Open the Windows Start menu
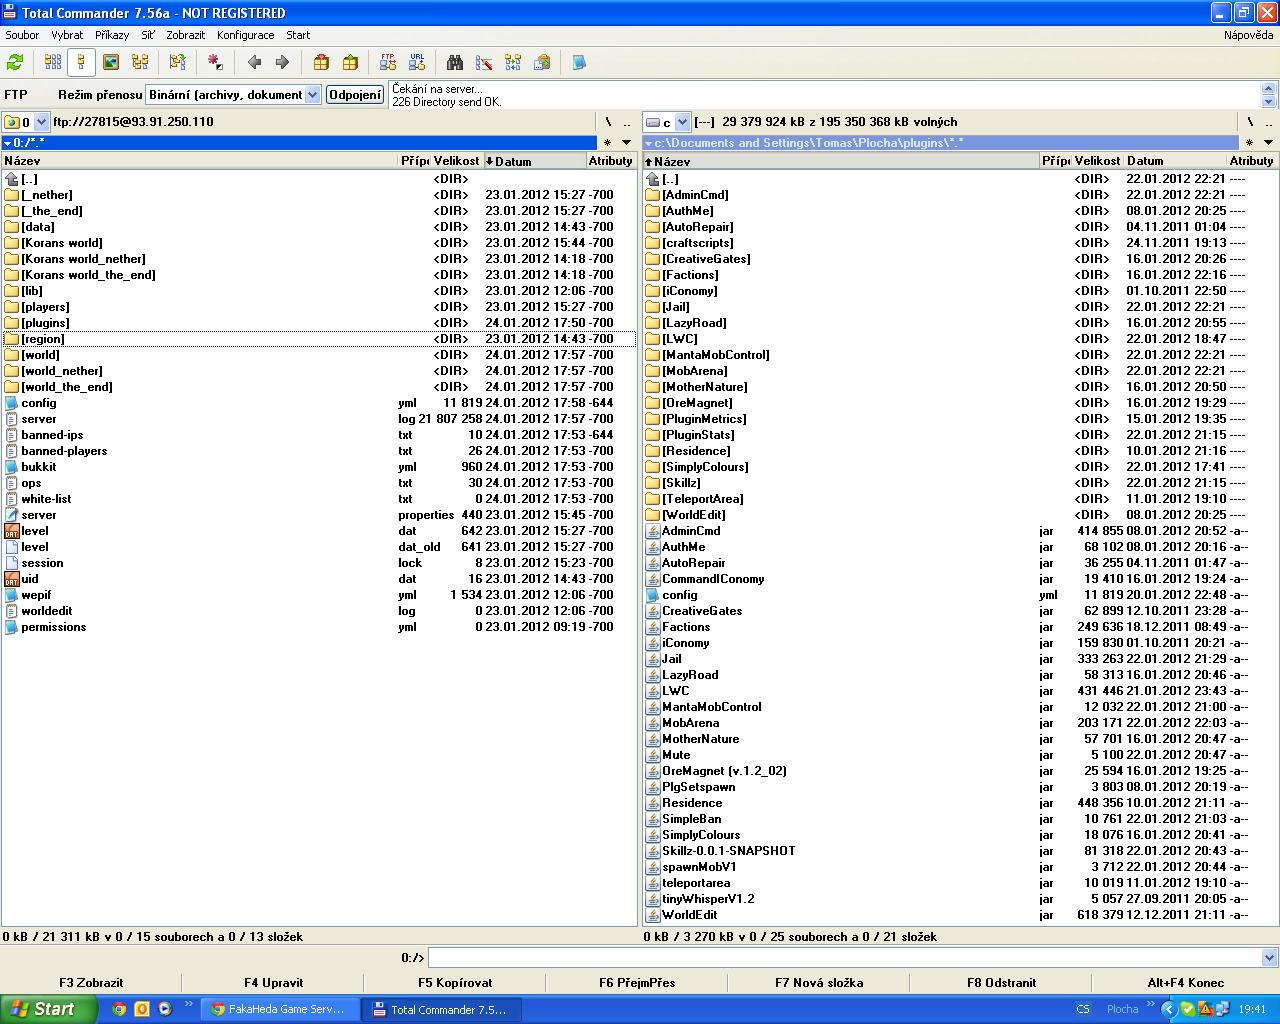This screenshot has height=1024, width=1280. pos(48,1009)
